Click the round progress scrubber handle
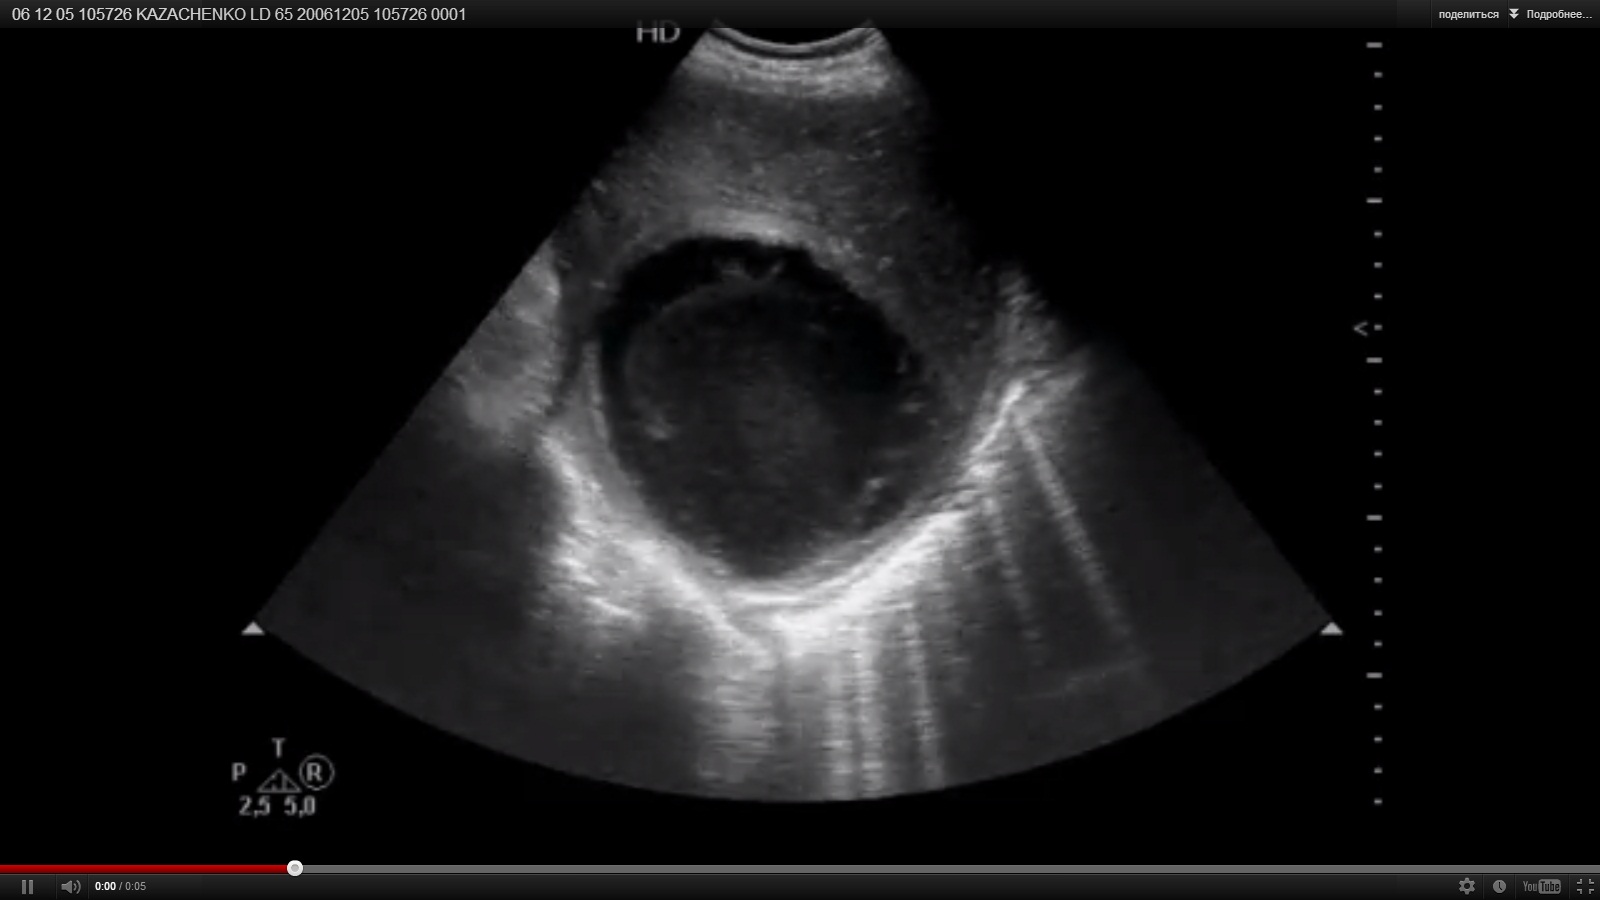This screenshot has height=900, width=1600. (295, 868)
